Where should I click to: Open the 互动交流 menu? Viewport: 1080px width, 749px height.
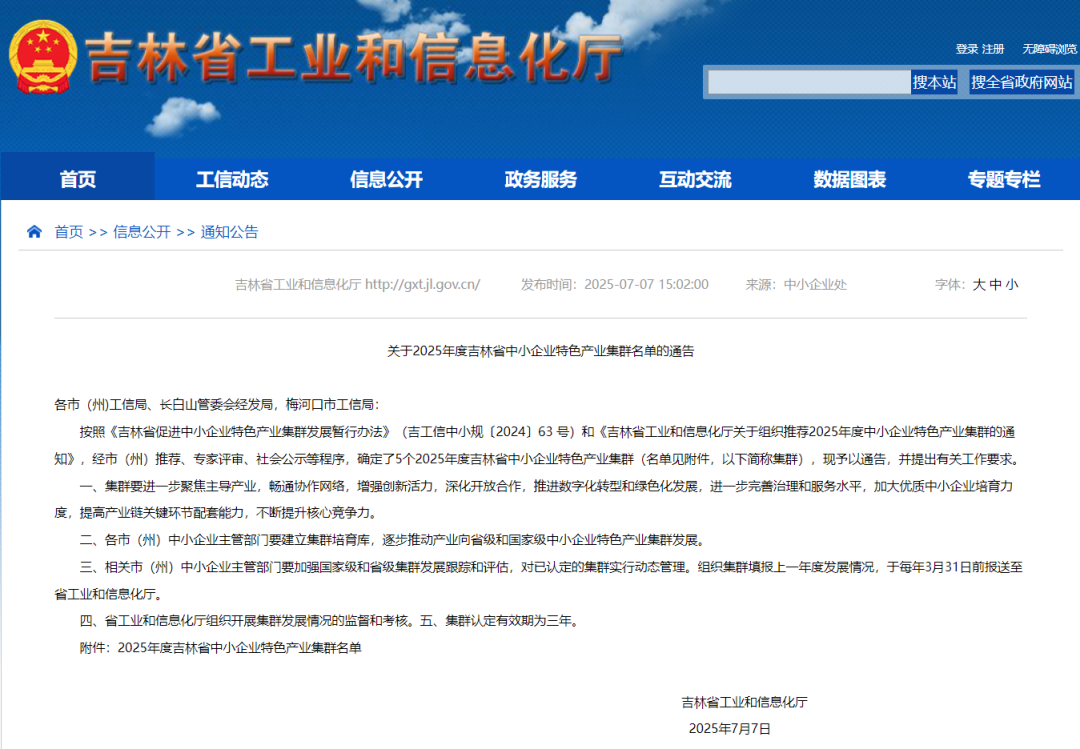[694, 178]
